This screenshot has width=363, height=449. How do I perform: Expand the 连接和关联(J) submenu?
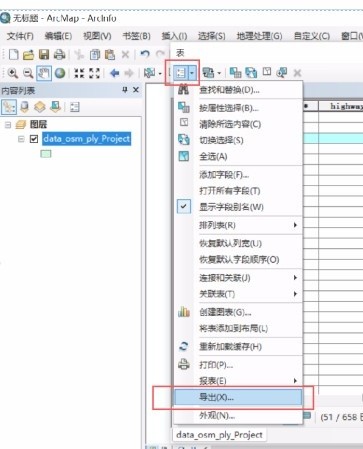[x=238, y=278]
